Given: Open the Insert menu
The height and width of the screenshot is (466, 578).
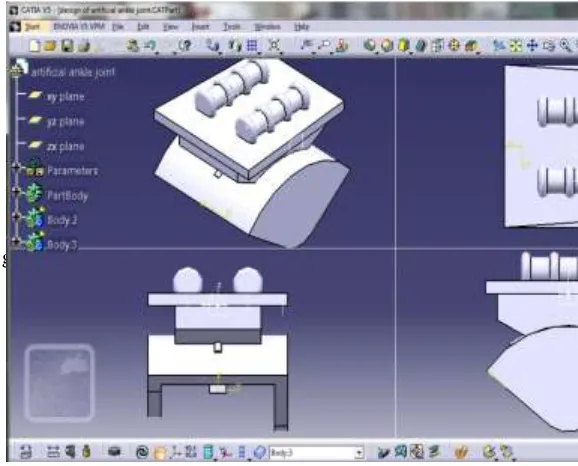Looking at the screenshot, I should pyautogui.click(x=201, y=27).
